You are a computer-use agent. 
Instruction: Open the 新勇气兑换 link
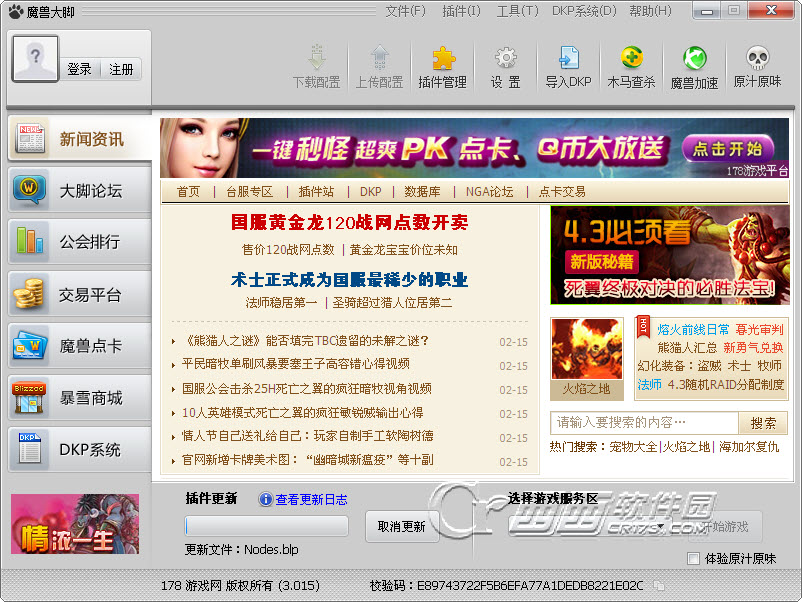tap(753, 348)
